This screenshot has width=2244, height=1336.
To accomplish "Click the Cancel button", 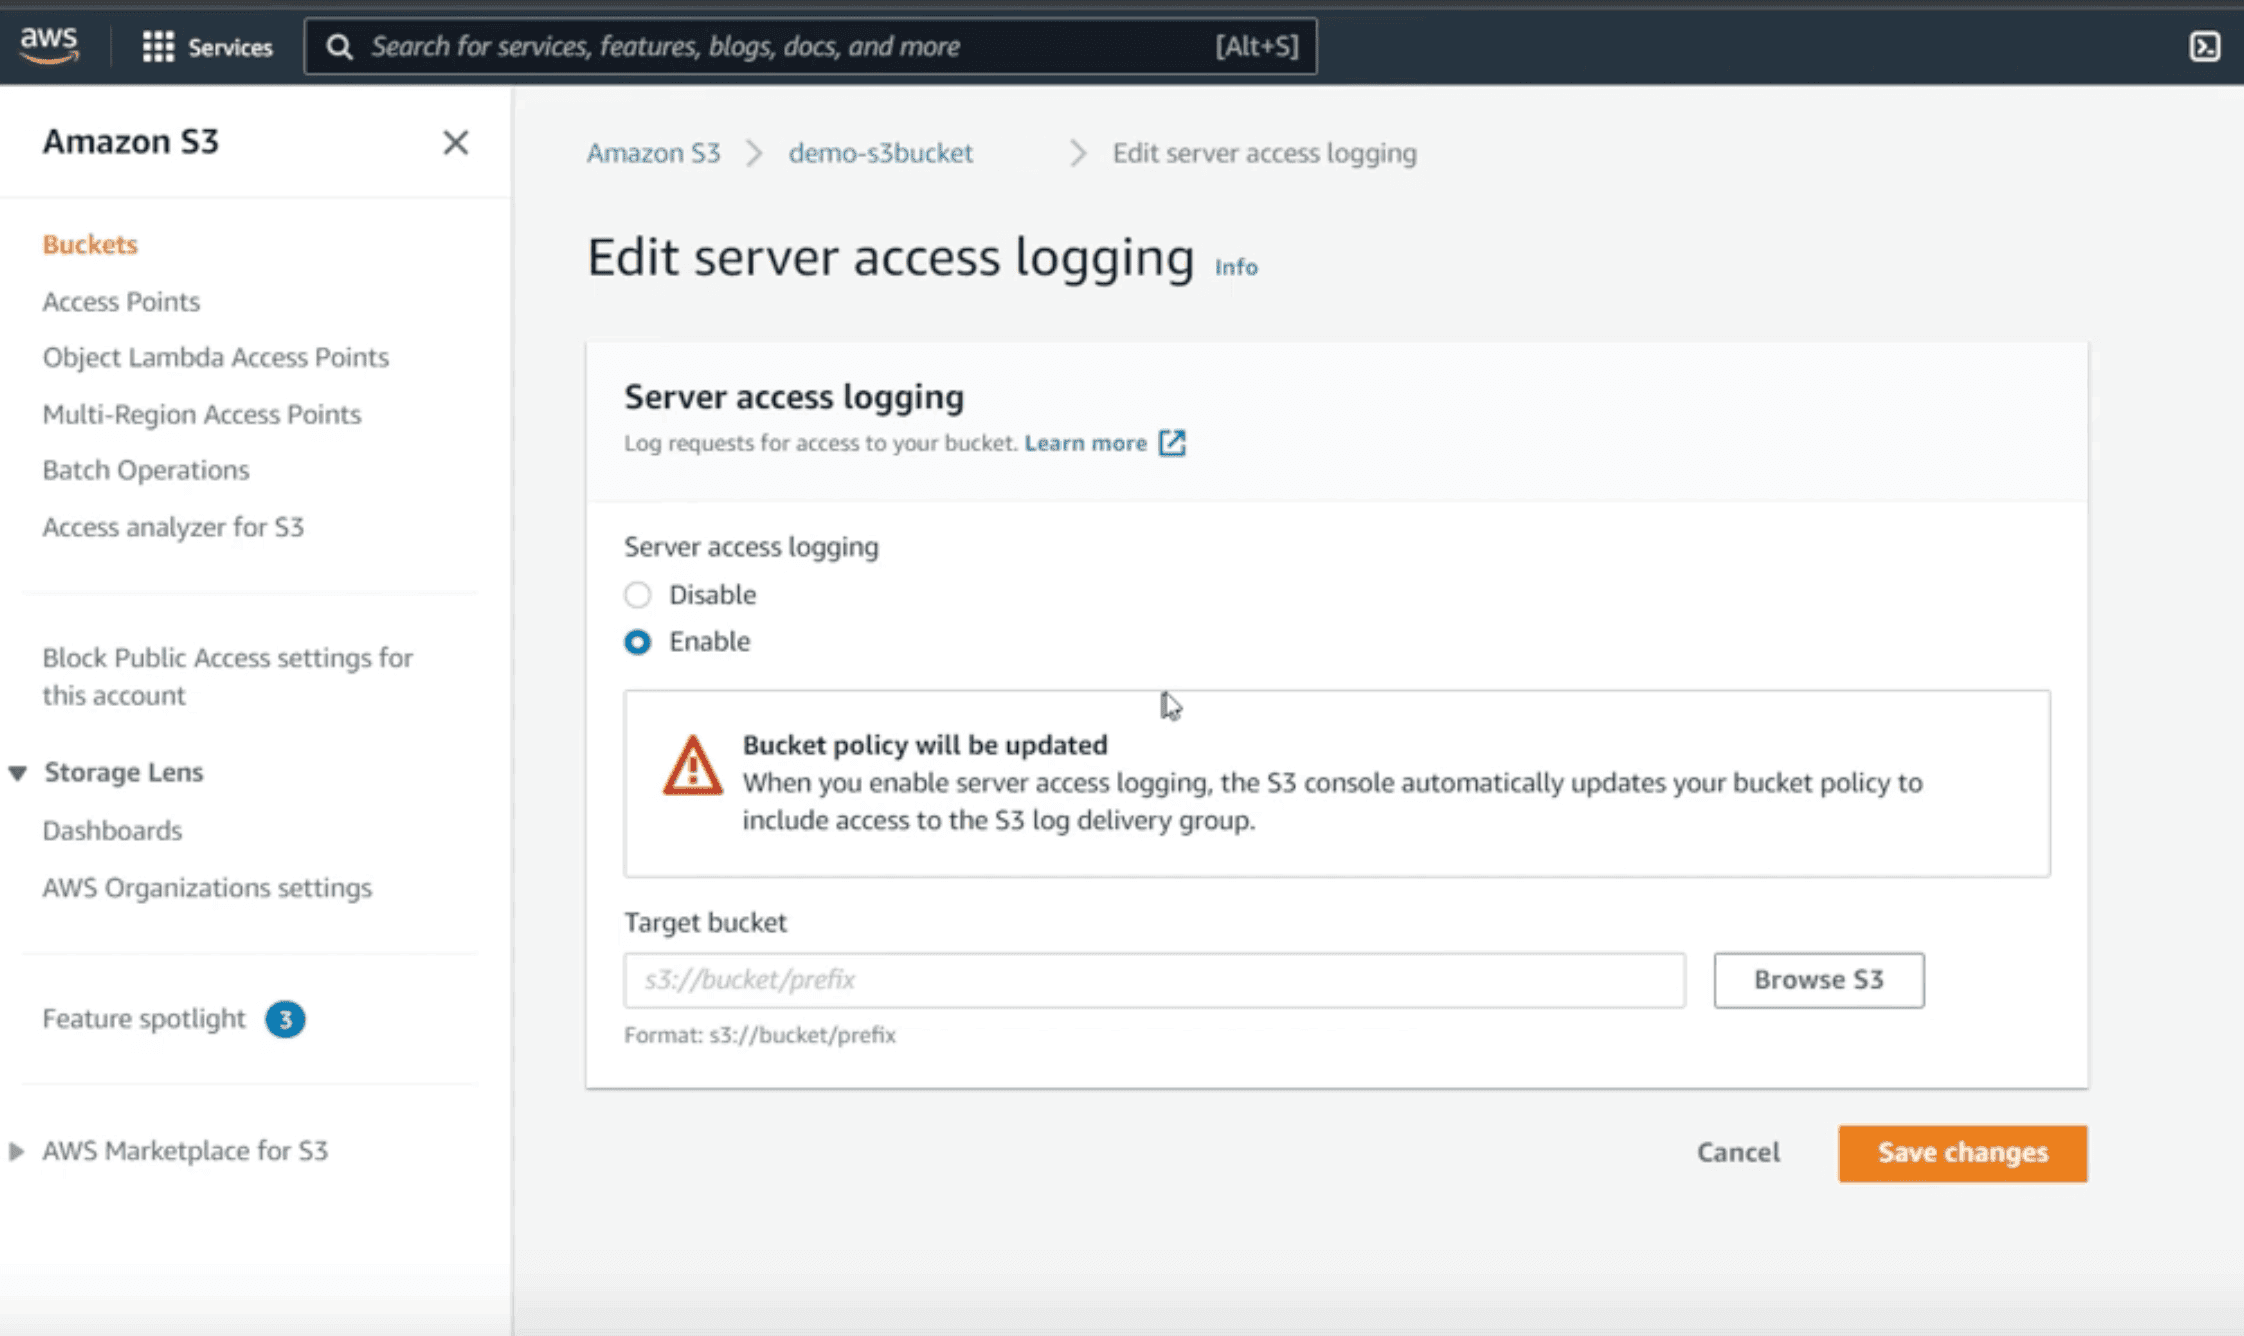I will (x=1738, y=1153).
